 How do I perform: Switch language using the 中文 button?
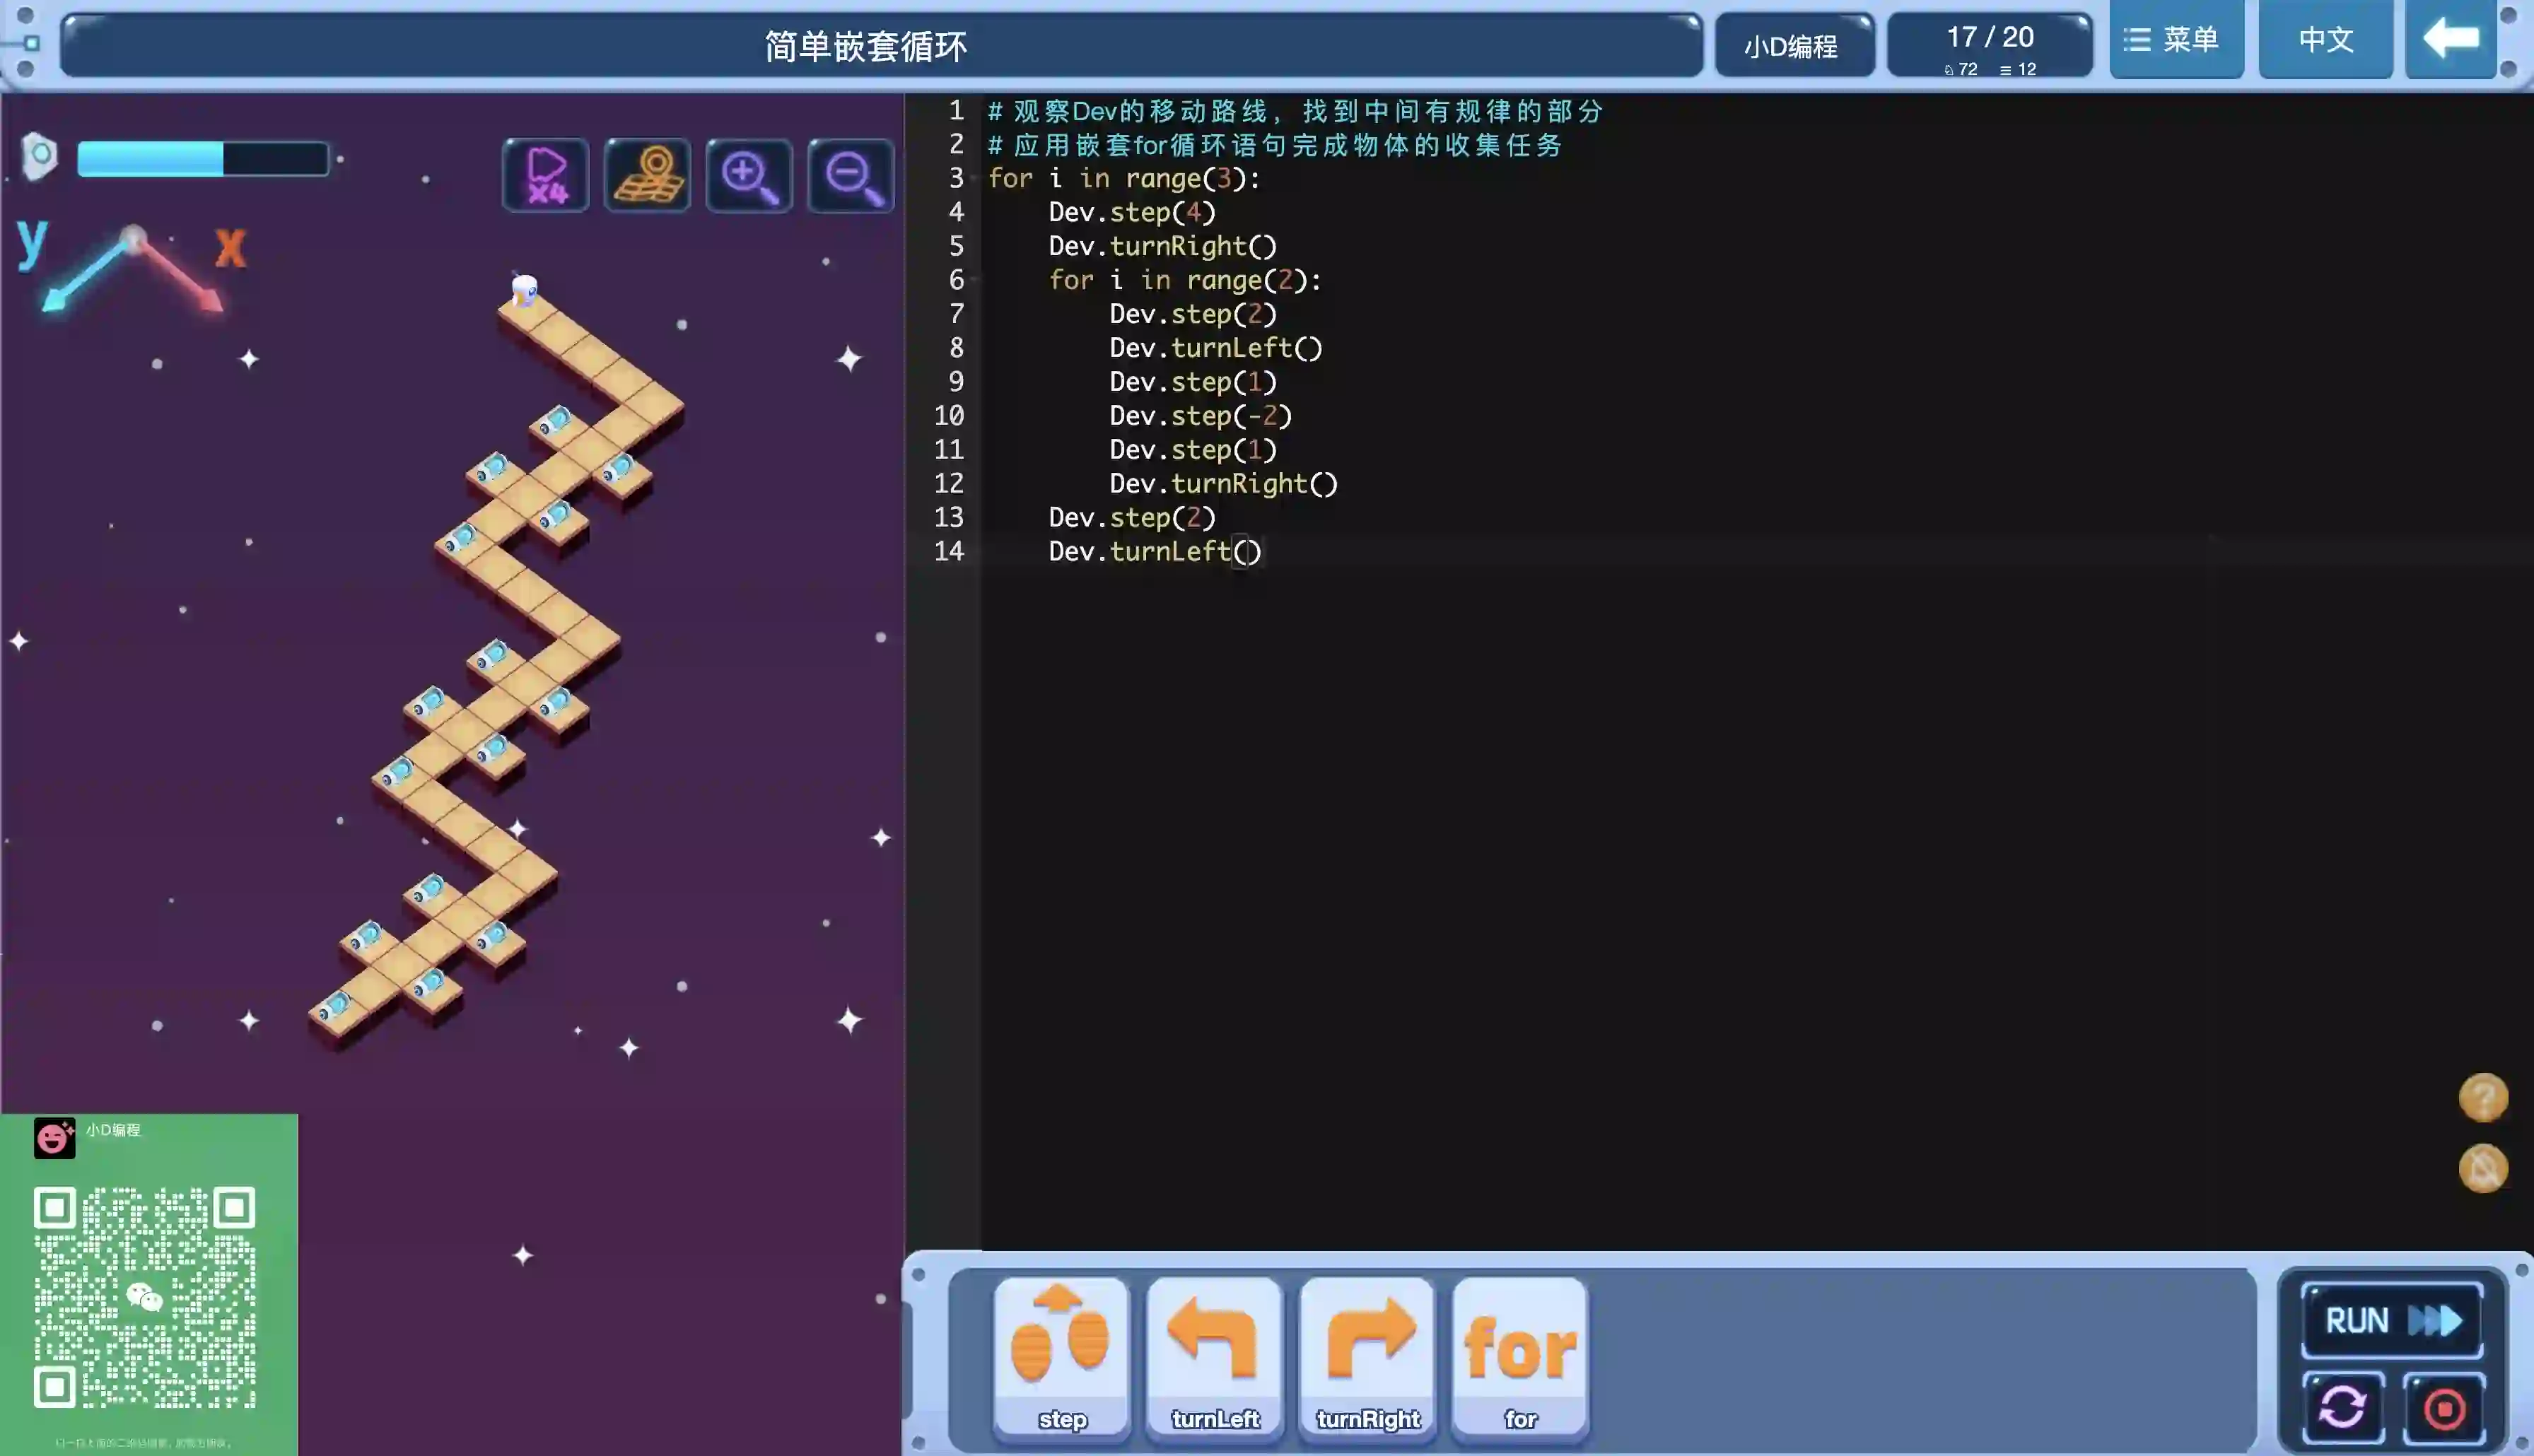coord(2325,40)
